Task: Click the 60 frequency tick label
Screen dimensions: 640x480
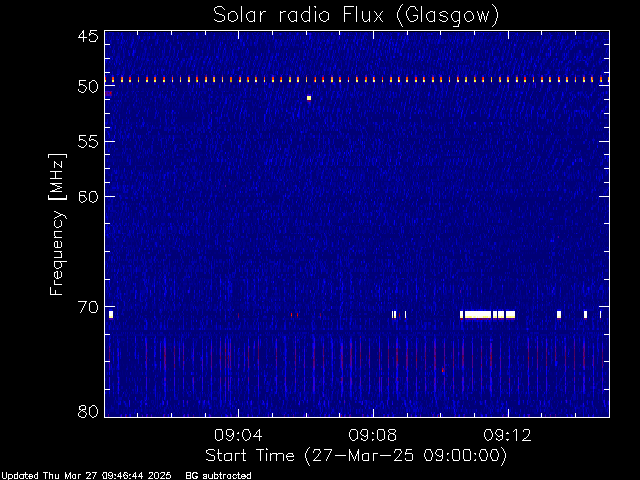Action: 88,197
